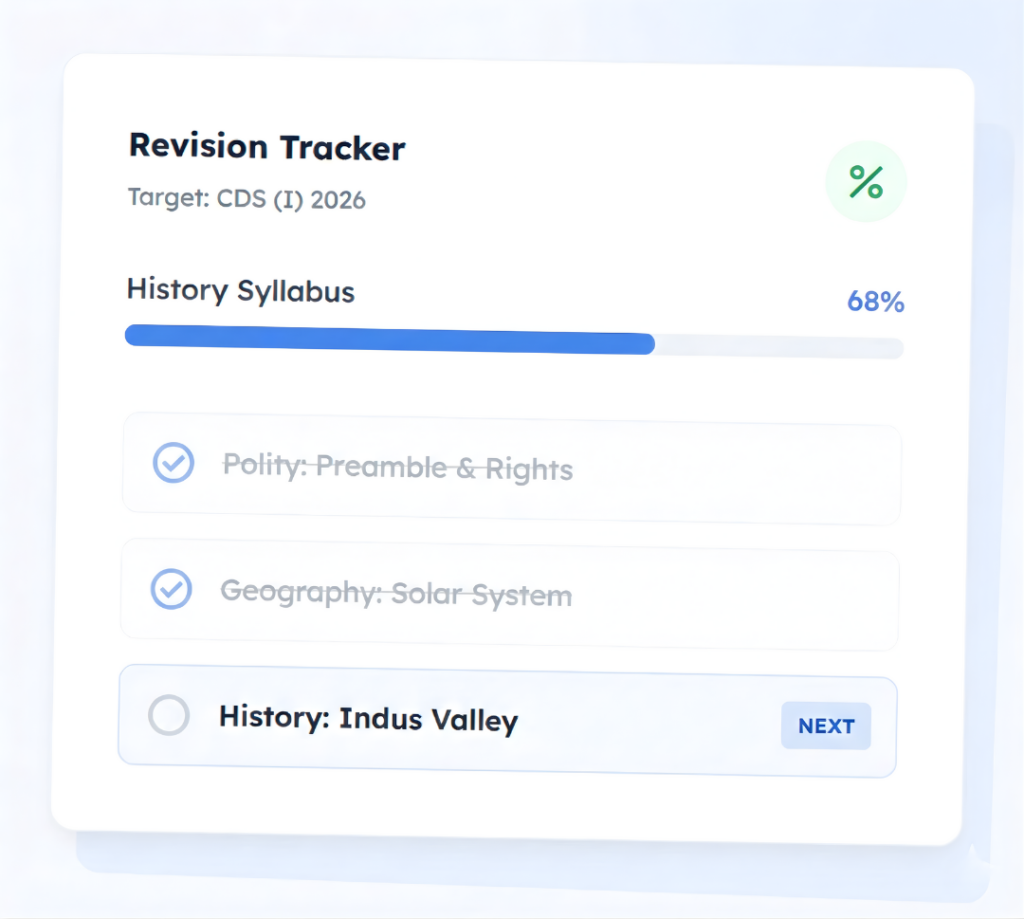1024x919 pixels.
Task: Click the blue filled portion of progress bar
Action: click(x=390, y=338)
